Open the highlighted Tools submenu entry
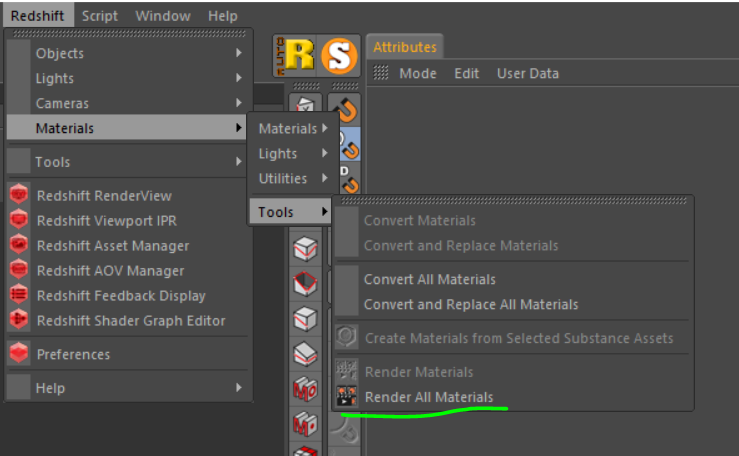 pyautogui.click(x=291, y=212)
